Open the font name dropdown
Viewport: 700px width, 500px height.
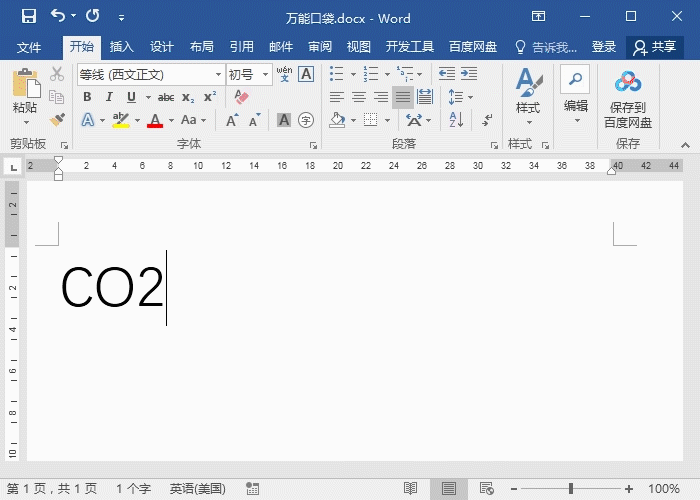point(218,75)
